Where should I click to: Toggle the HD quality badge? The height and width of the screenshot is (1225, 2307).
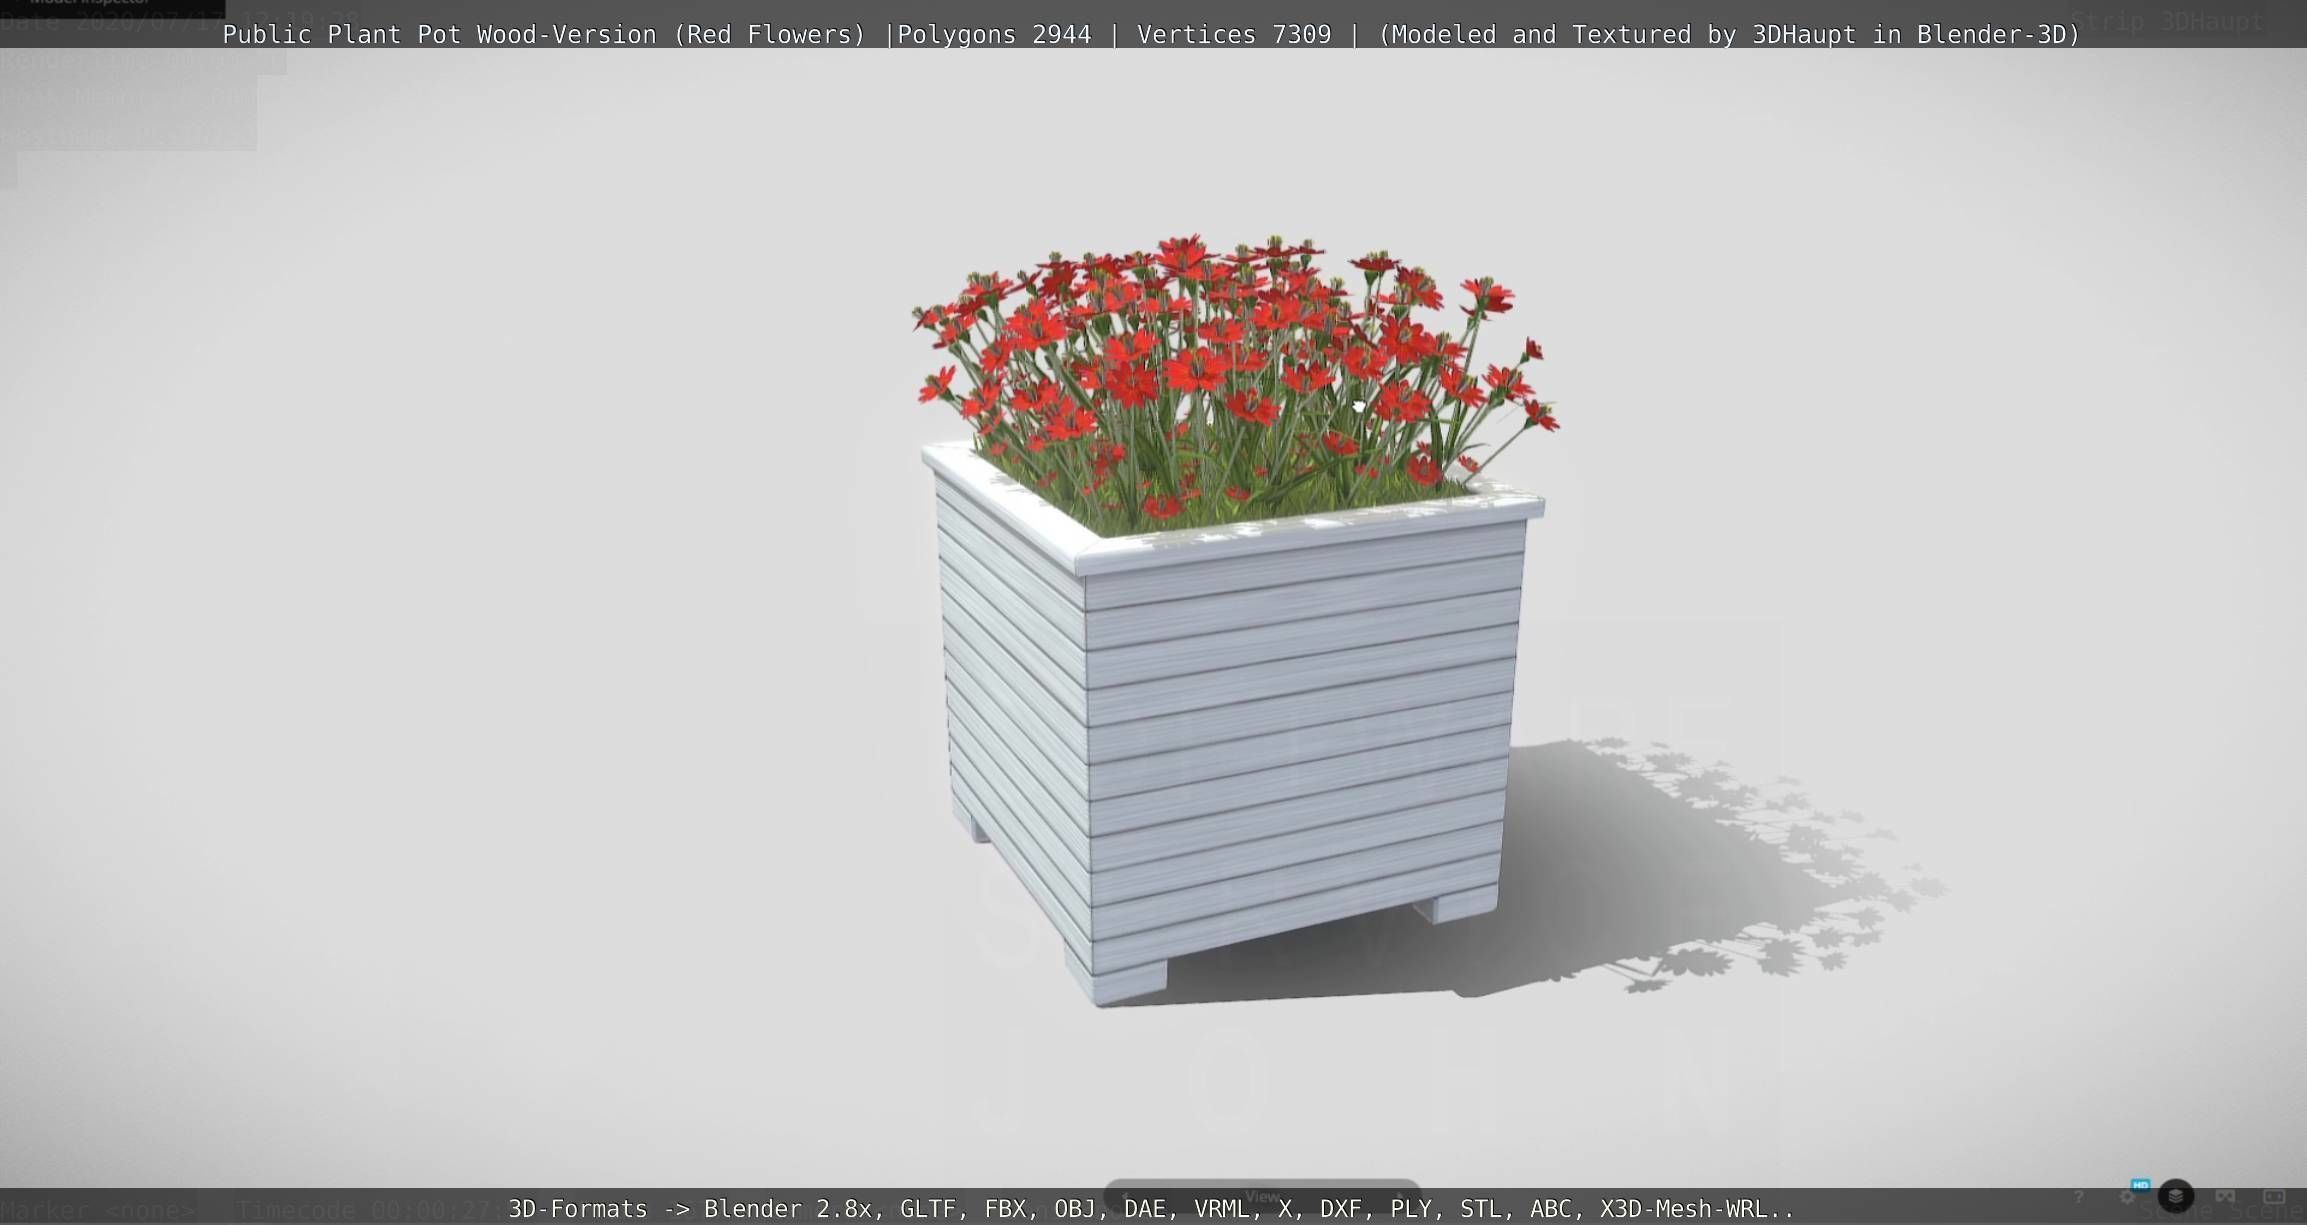click(2140, 1185)
